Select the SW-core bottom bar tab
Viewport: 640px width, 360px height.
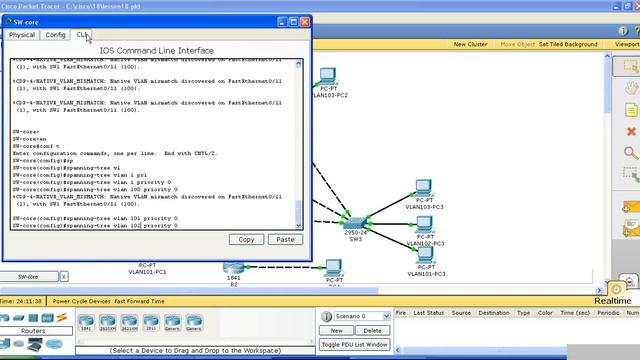click(28, 277)
